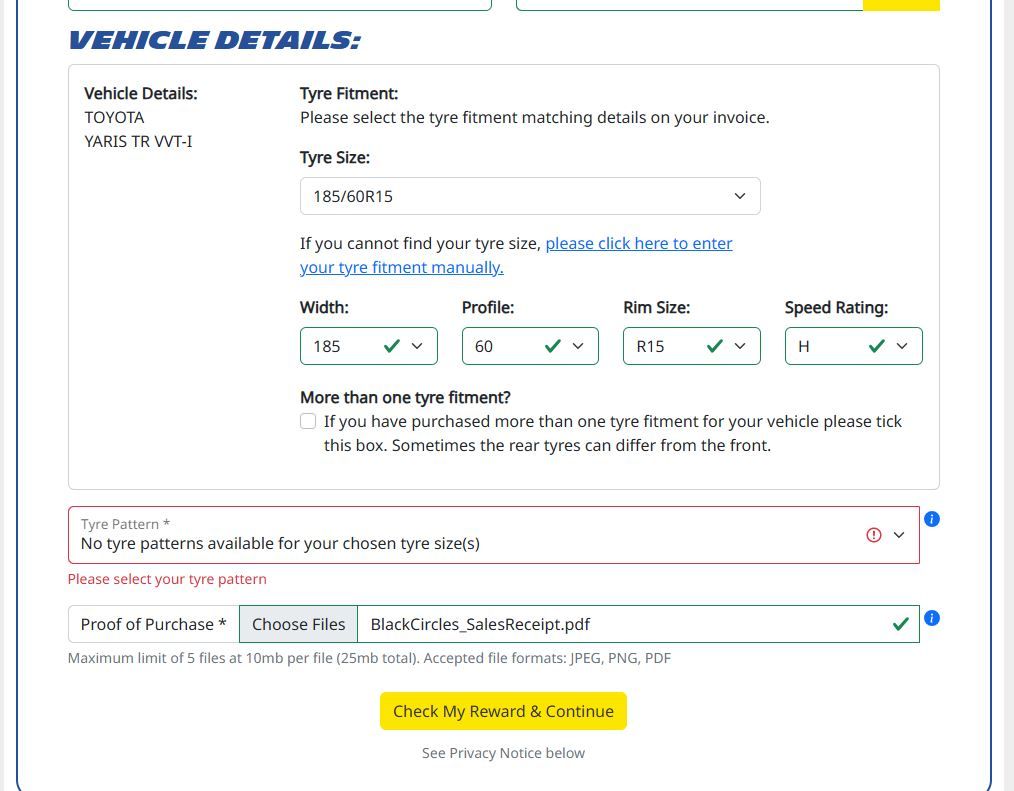The height and width of the screenshot is (791, 1014).
Task: Open the Speed Rating H dropdown
Action: [853, 346]
